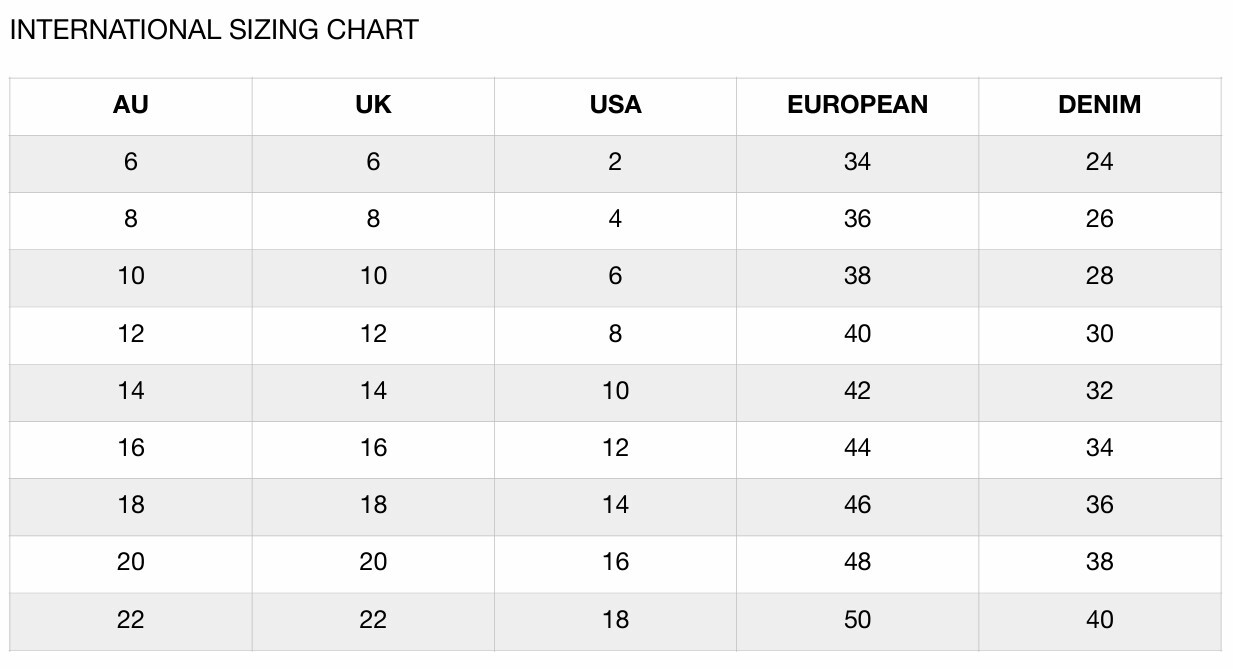Image resolution: width=1233 pixels, height=669 pixels.
Task: Click the AU column header
Action: tap(131, 105)
